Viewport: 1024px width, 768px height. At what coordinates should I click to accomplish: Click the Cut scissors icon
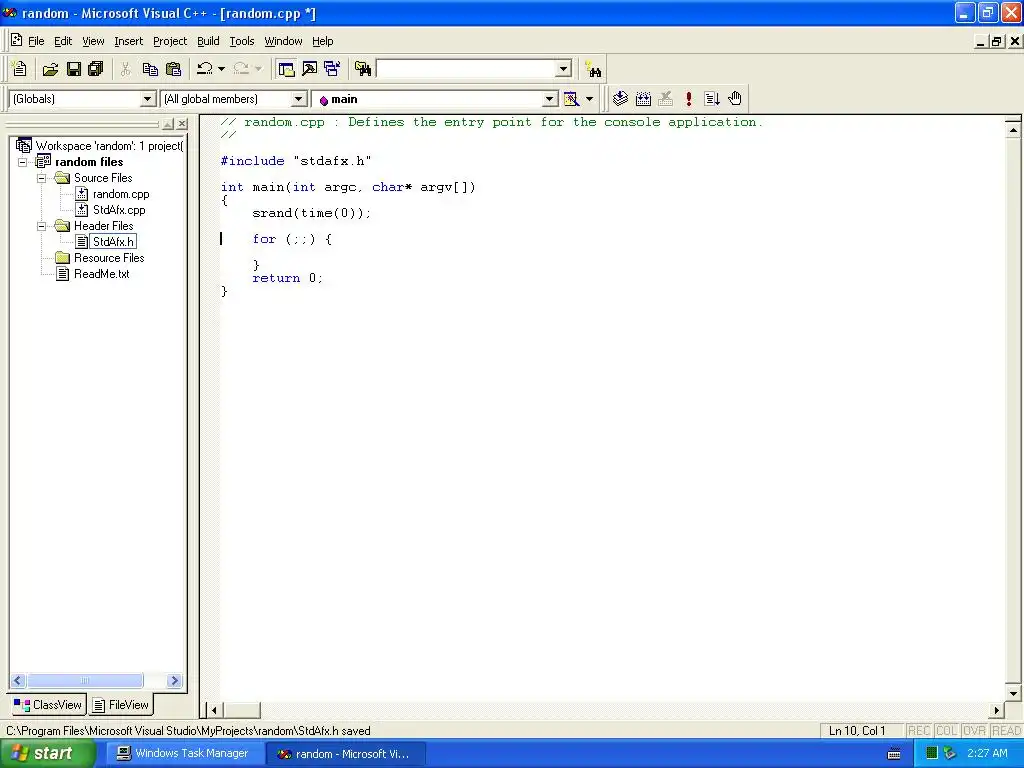coord(125,69)
